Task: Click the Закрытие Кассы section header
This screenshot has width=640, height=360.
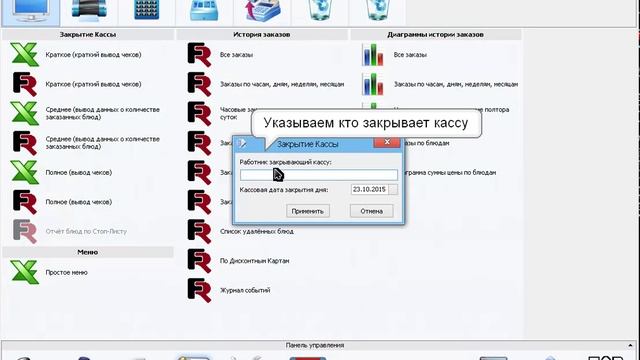Action: [88, 35]
